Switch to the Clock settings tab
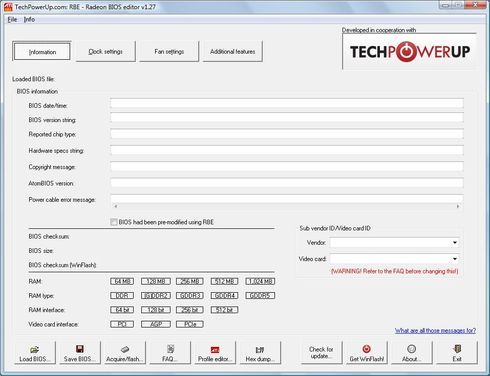This screenshot has height=376, width=490. 106,52
